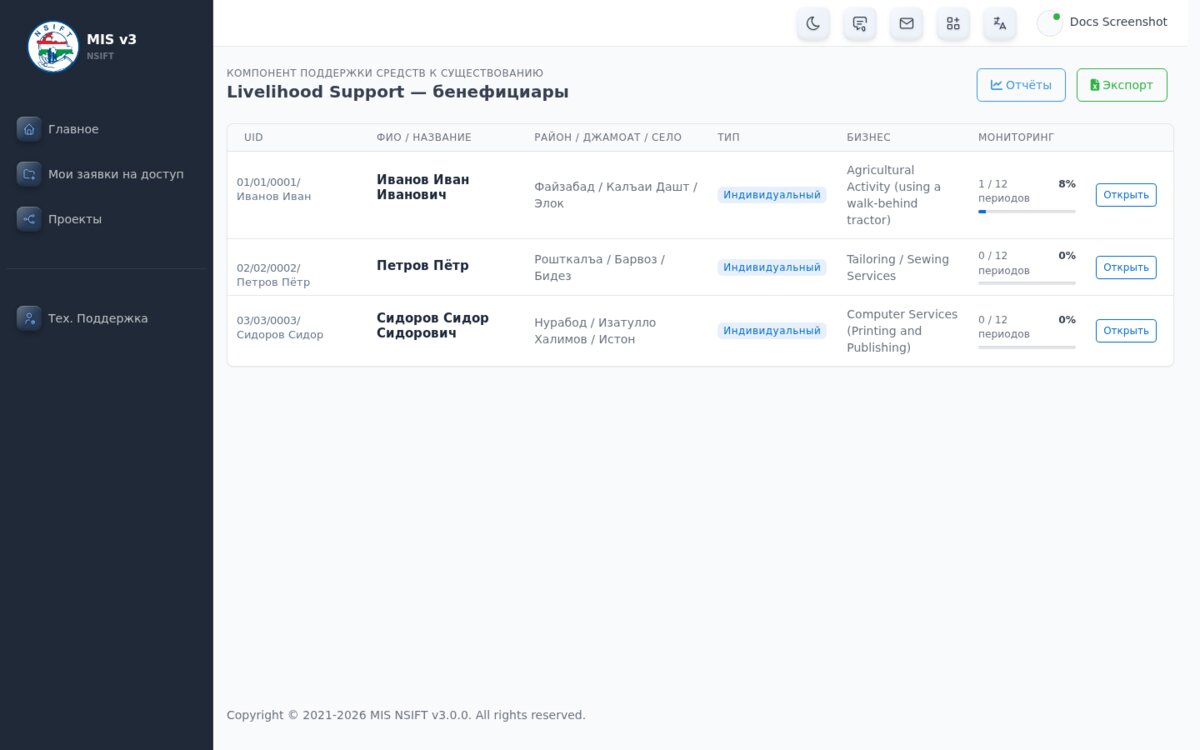The image size is (1200, 750).
Task: Click the РАЙОН / ДЖАМОАТ / СЕЛО column header
Action: (608, 137)
